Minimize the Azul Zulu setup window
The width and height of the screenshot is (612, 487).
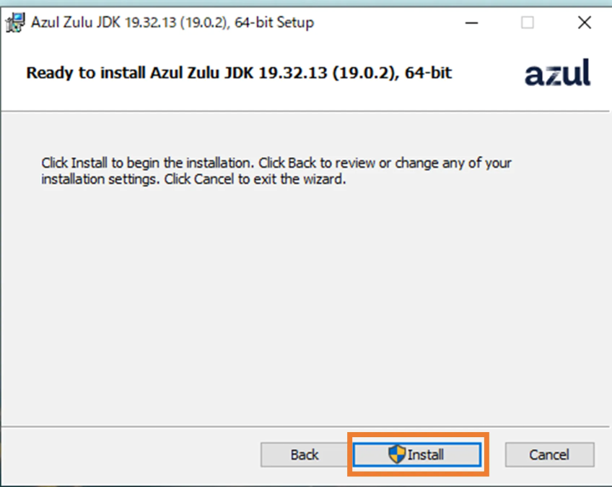pos(470,22)
